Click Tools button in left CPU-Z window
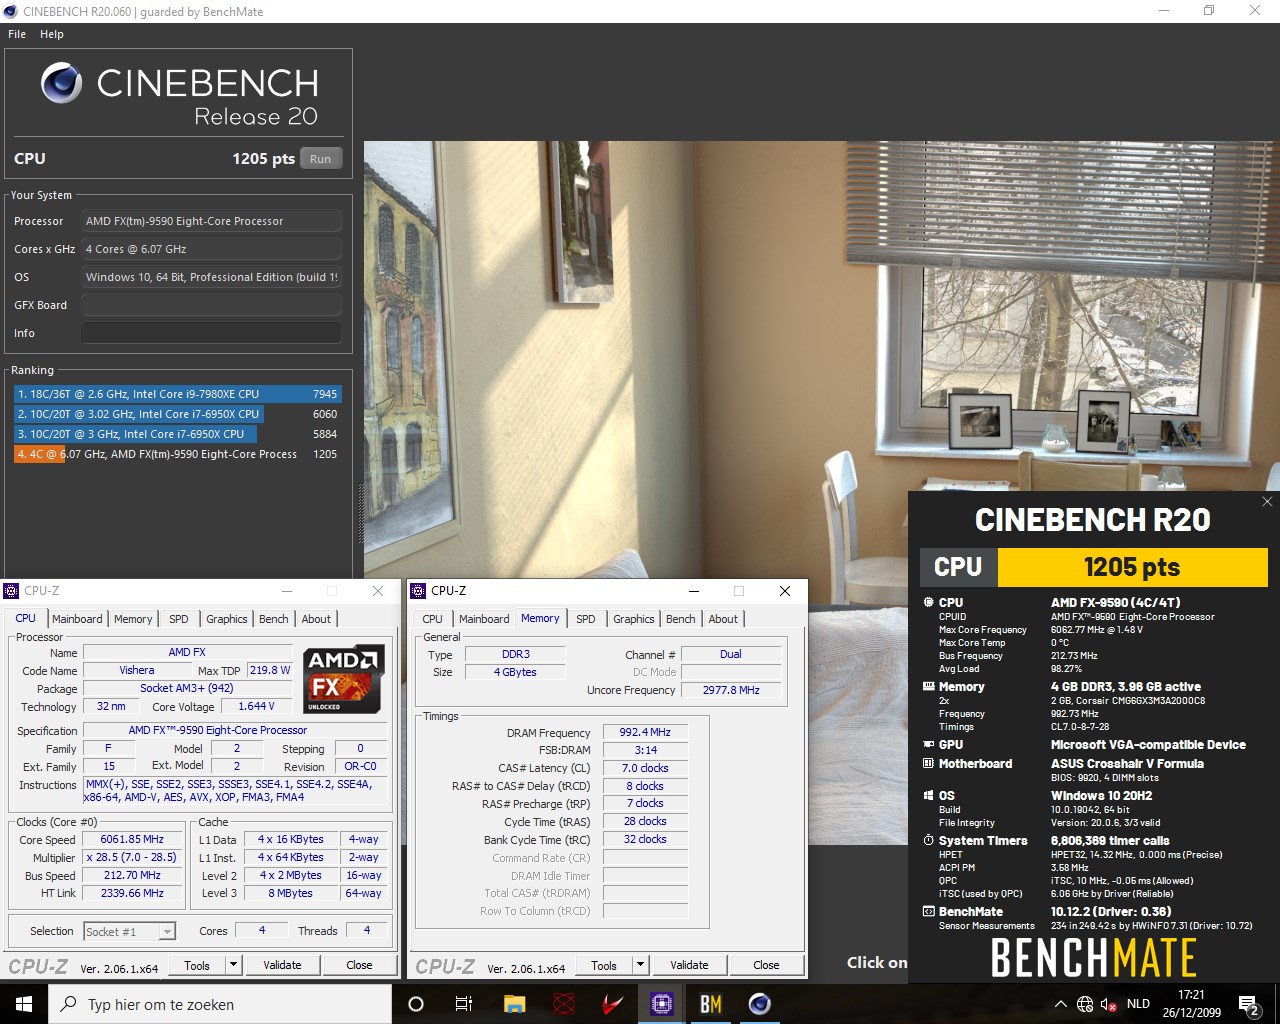The image size is (1280, 1024). (197, 965)
